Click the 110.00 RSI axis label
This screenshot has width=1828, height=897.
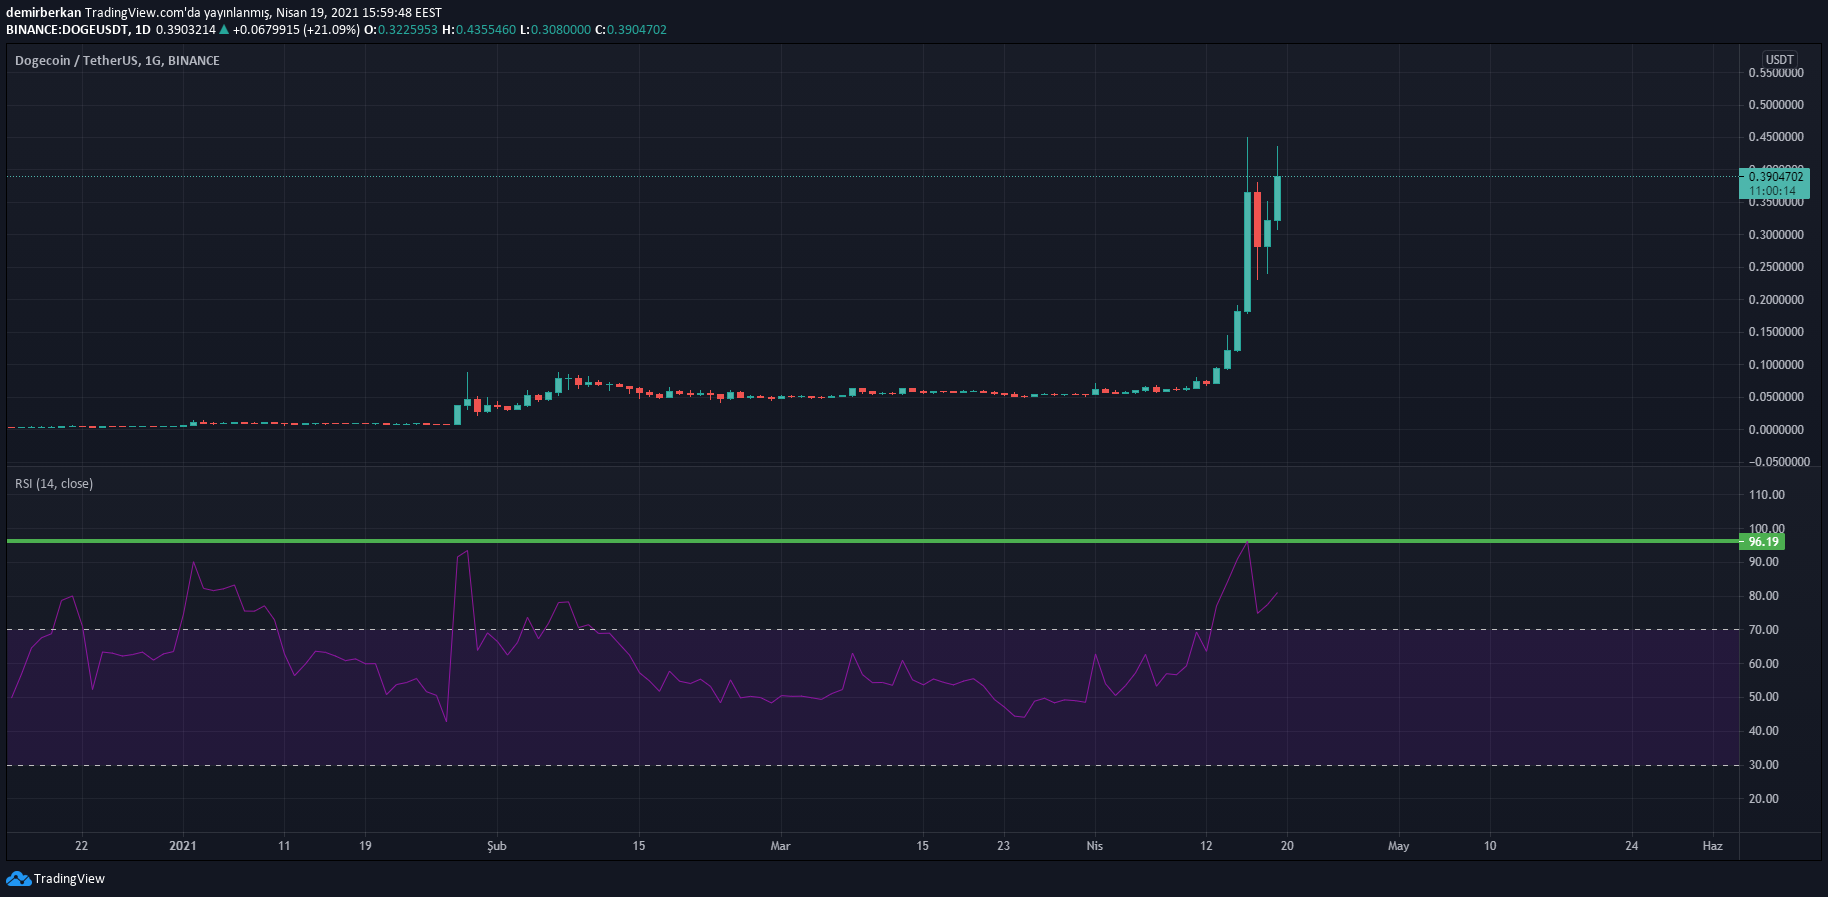[x=1766, y=495]
